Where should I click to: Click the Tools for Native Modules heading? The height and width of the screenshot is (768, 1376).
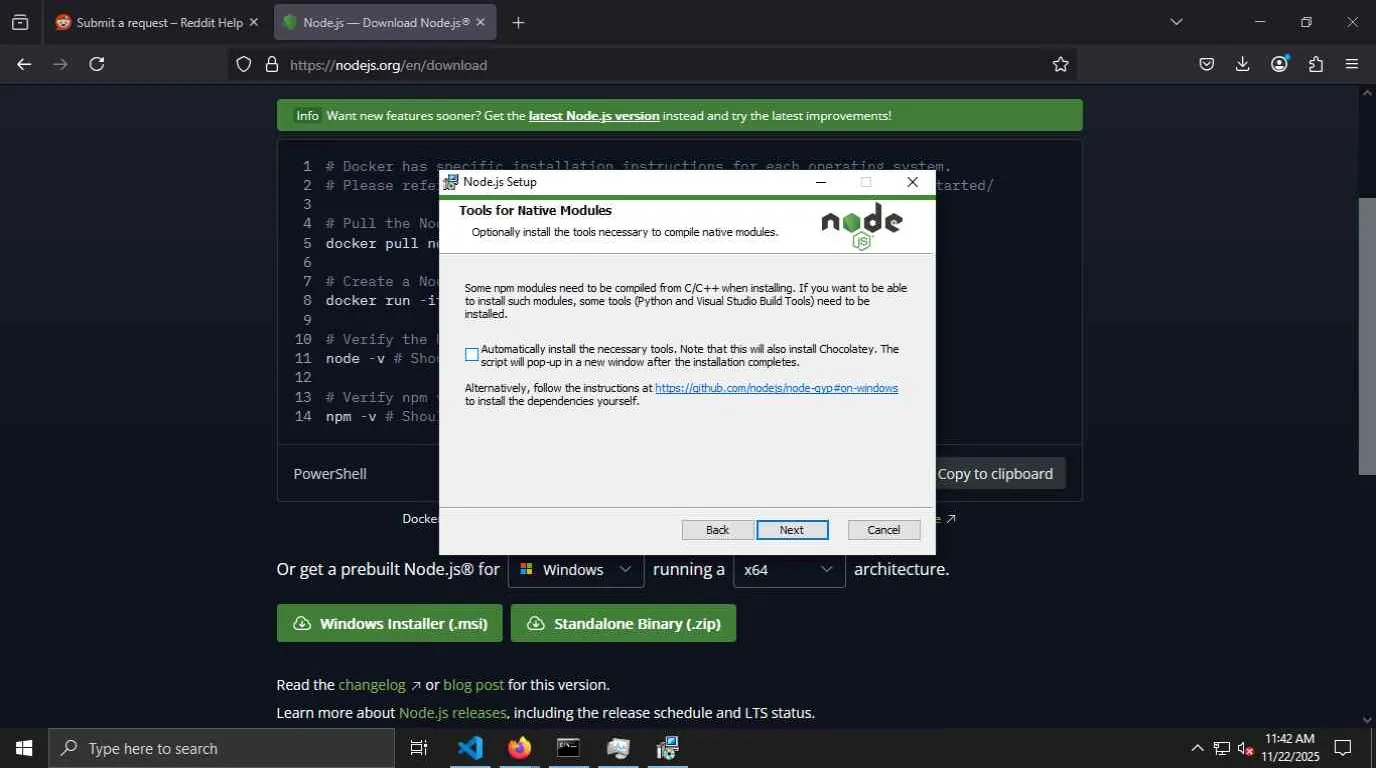[535, 211]
